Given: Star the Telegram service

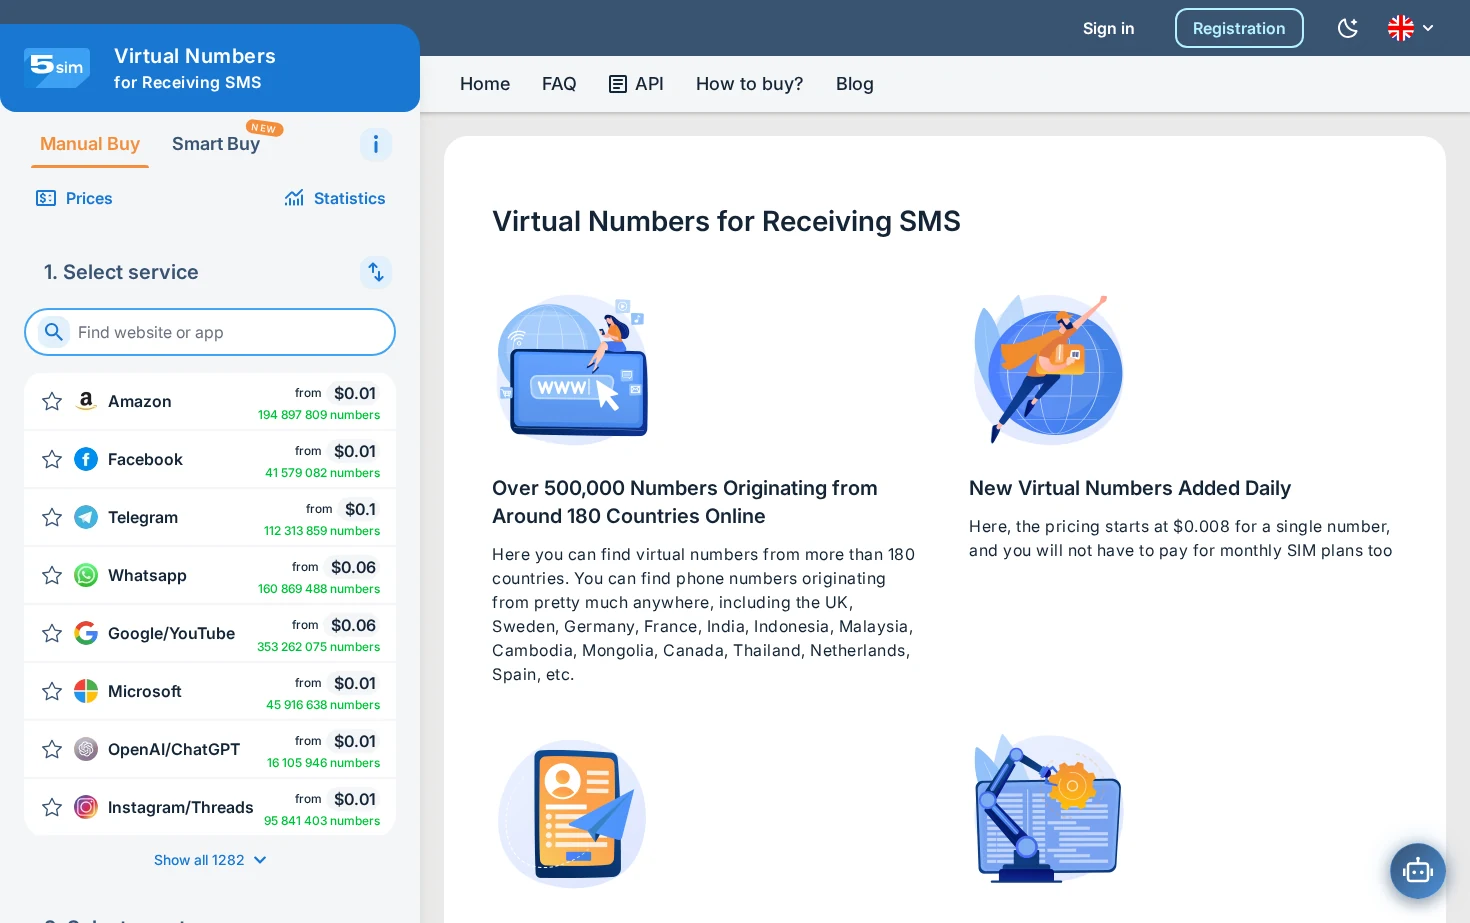Looking at the screenshot, I should [52, 518].
